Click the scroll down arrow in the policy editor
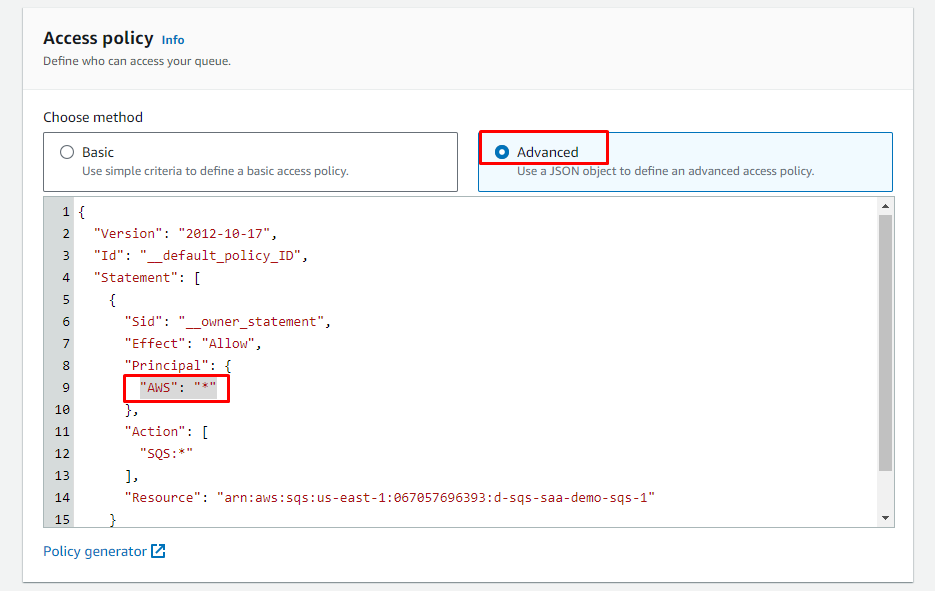Viewport: 935px width, 591px height. tap(884, 517)
